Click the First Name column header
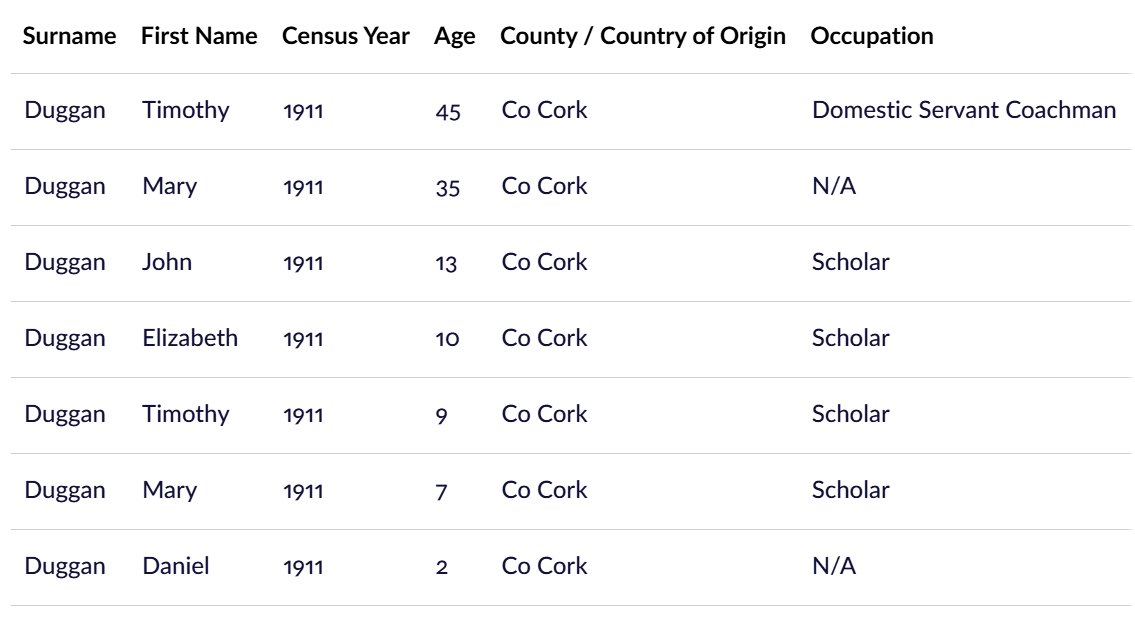The image size is (1135, 619). coord(199,35)
